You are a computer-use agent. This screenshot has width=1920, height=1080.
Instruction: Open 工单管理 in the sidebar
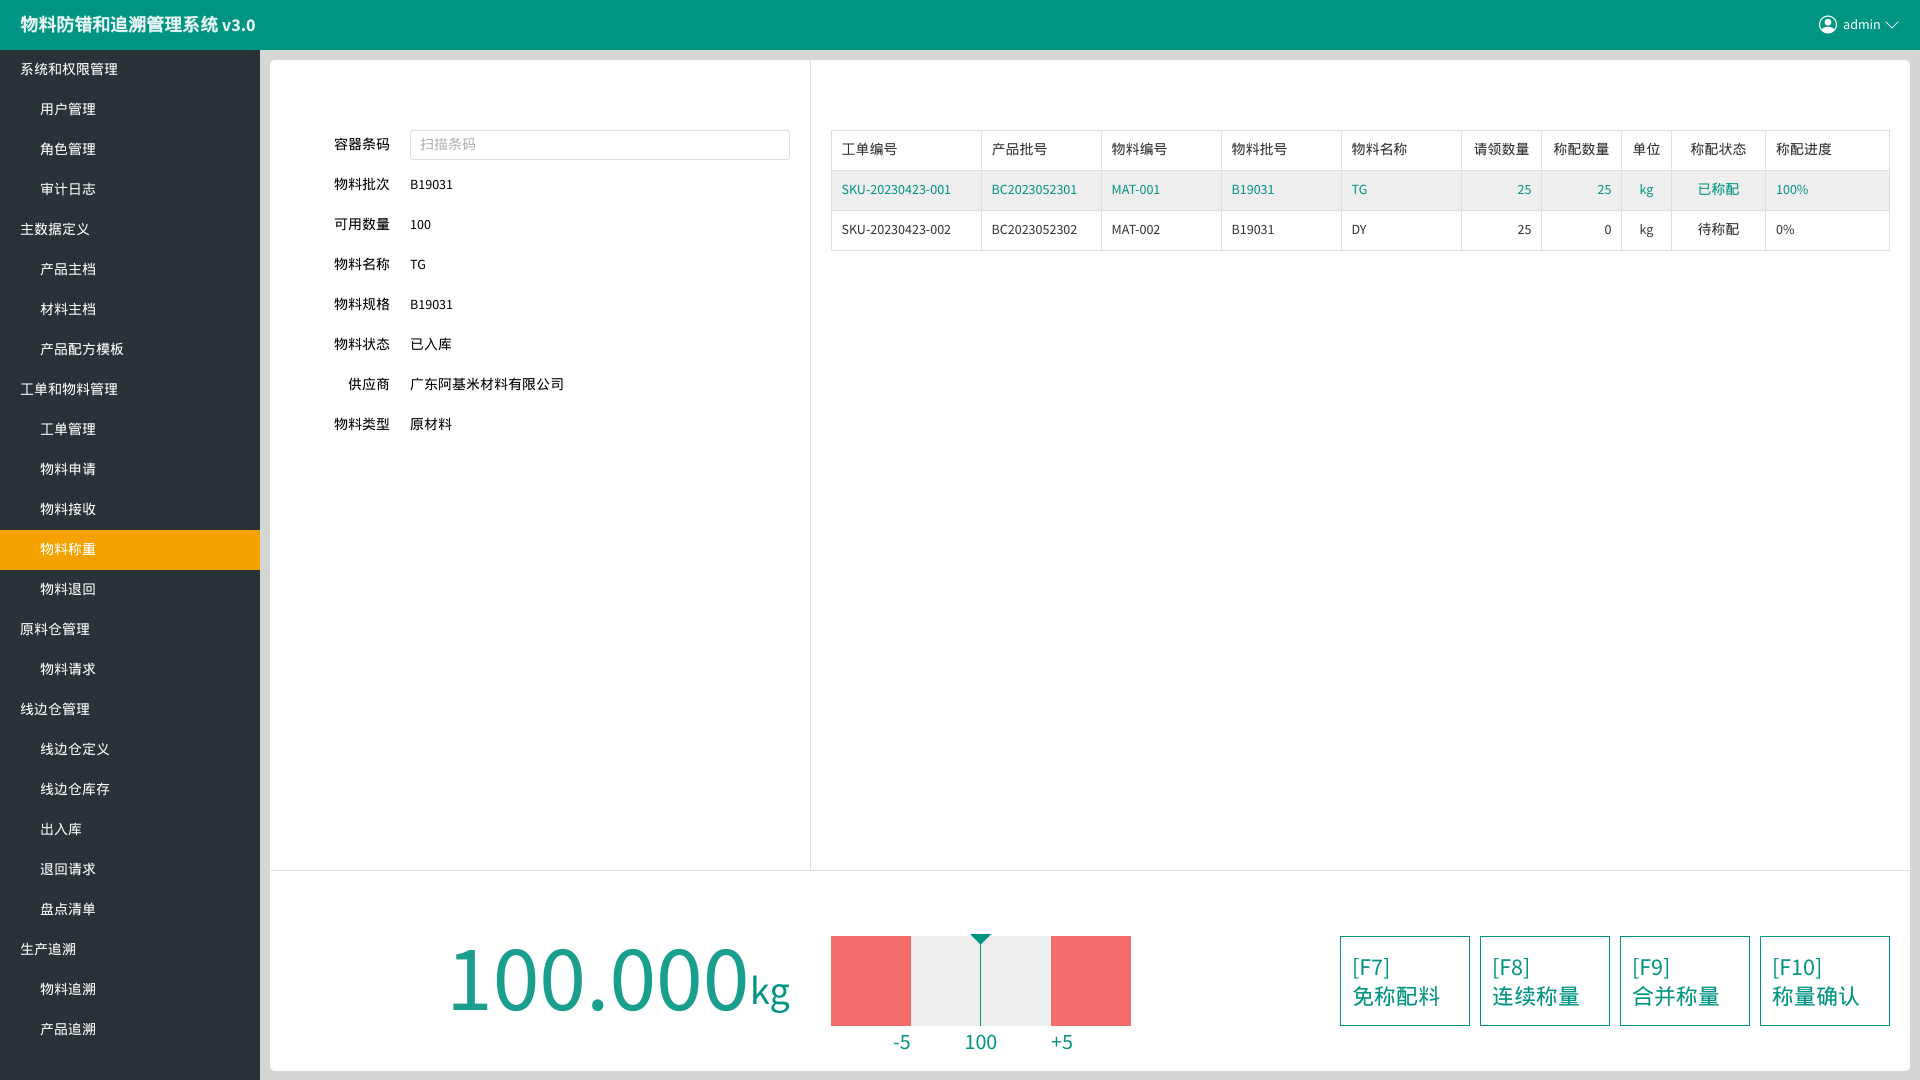coord(130,430)
